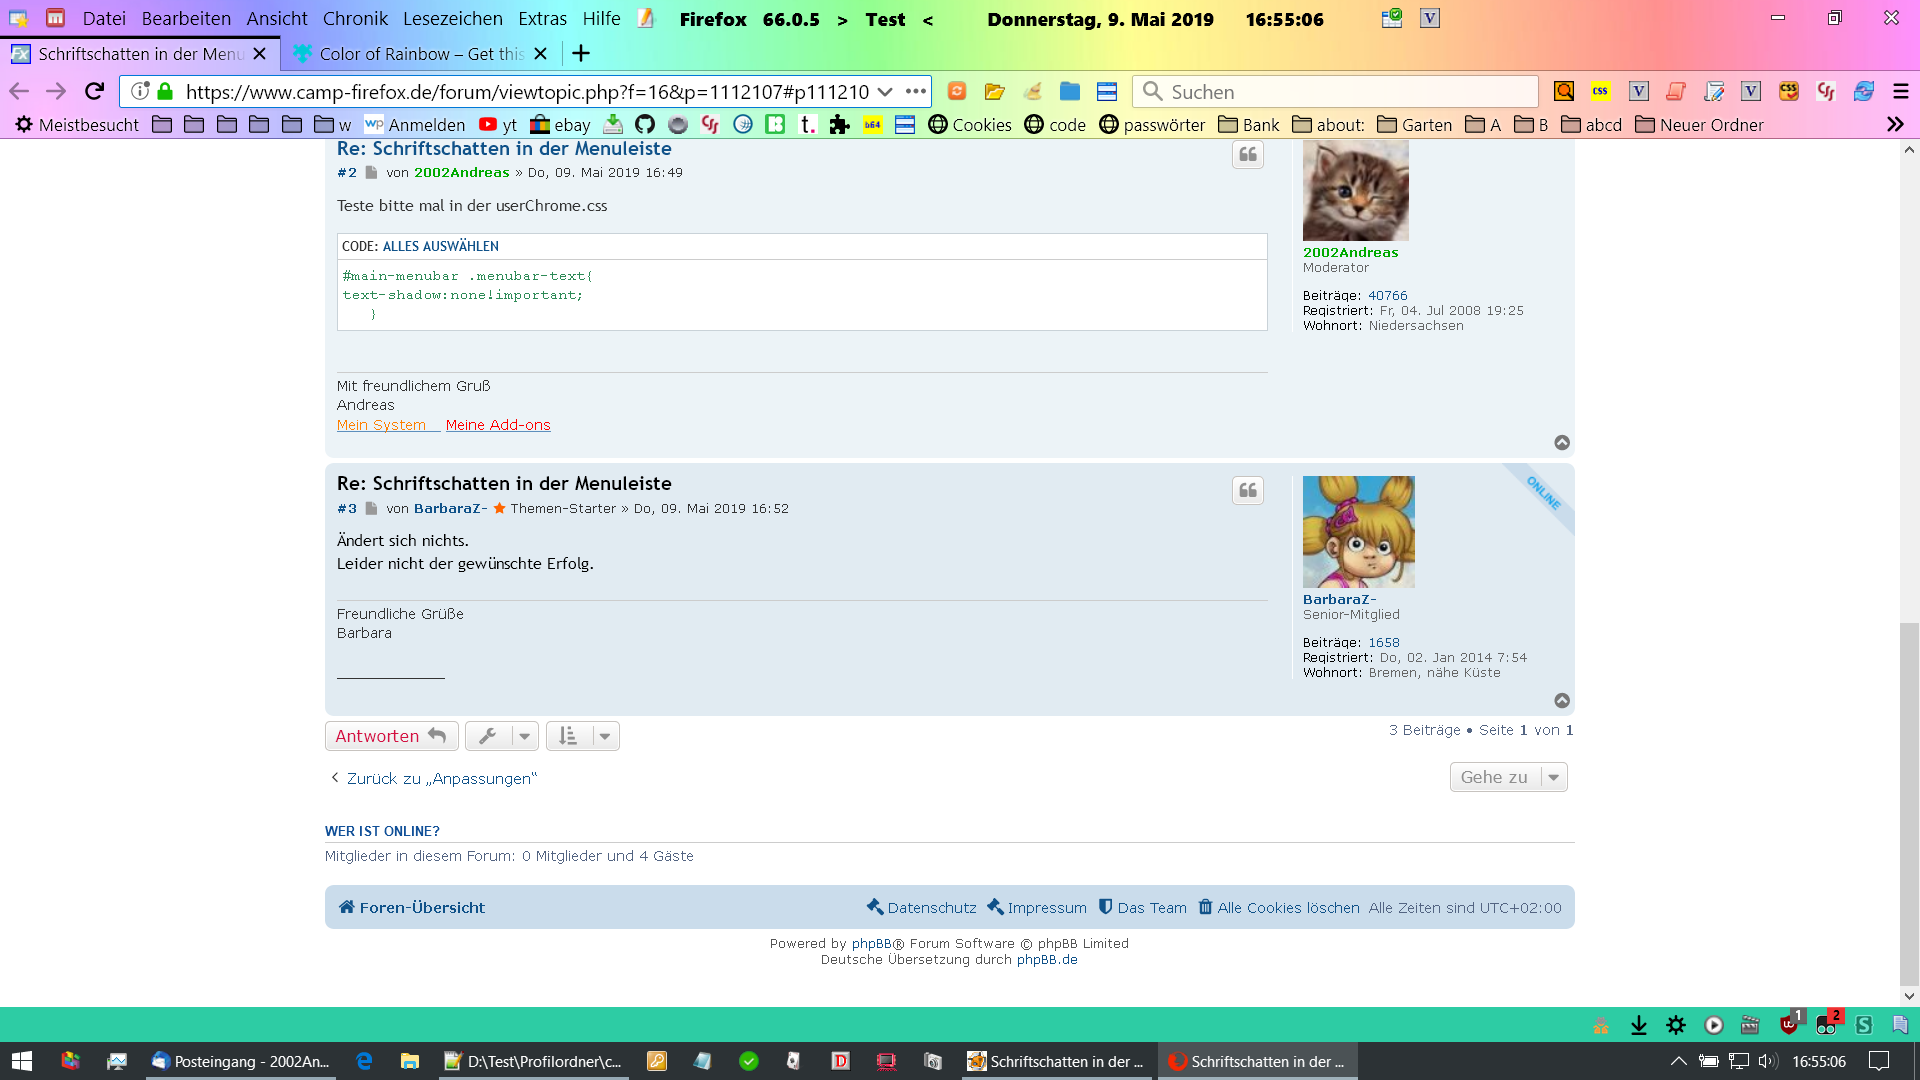Expand the sort options dropdown
Image resolution: width=1920 pixels, height=1080 pixels.
tap(583, 736)
